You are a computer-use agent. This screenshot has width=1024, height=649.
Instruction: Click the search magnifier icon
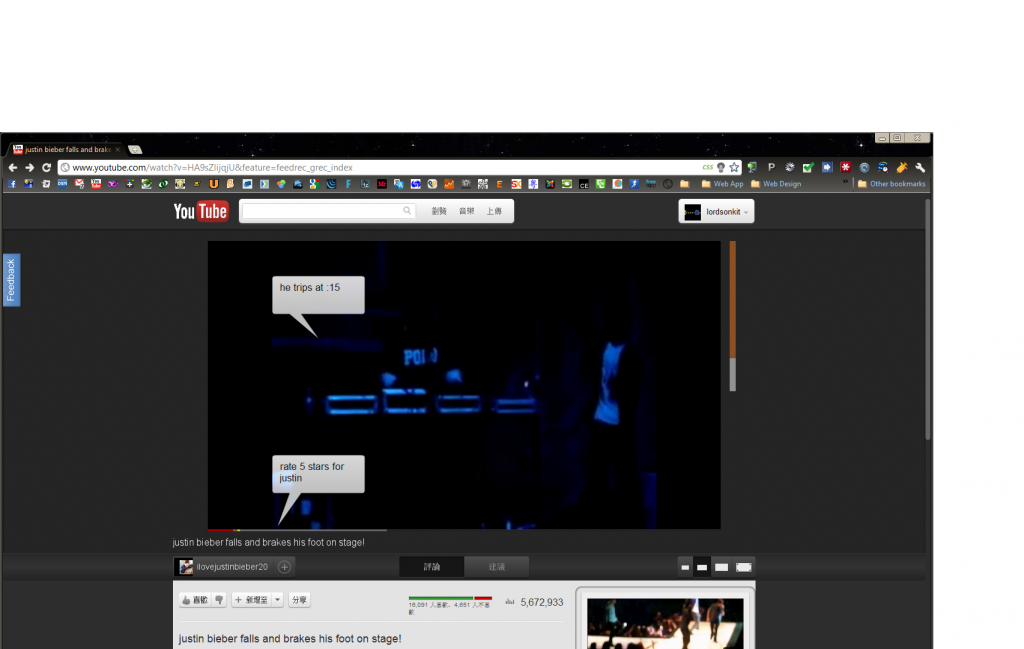(407, 210)
